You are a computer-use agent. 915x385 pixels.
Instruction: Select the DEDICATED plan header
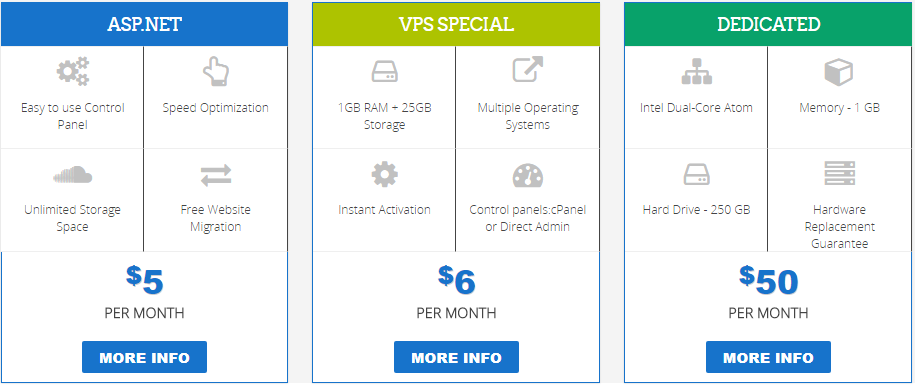tap(769, 24)
